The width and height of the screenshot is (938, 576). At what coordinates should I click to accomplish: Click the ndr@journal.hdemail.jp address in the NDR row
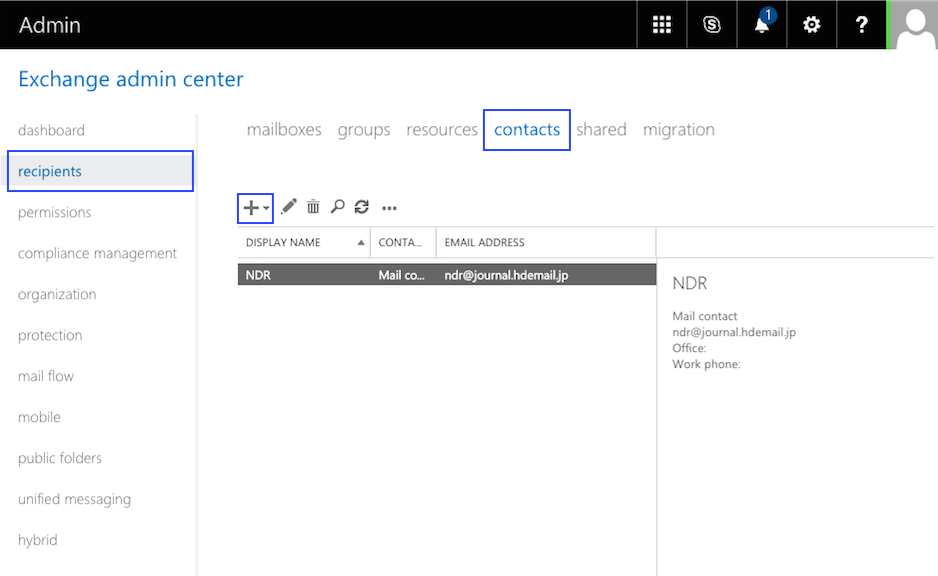tap(506, 275)
